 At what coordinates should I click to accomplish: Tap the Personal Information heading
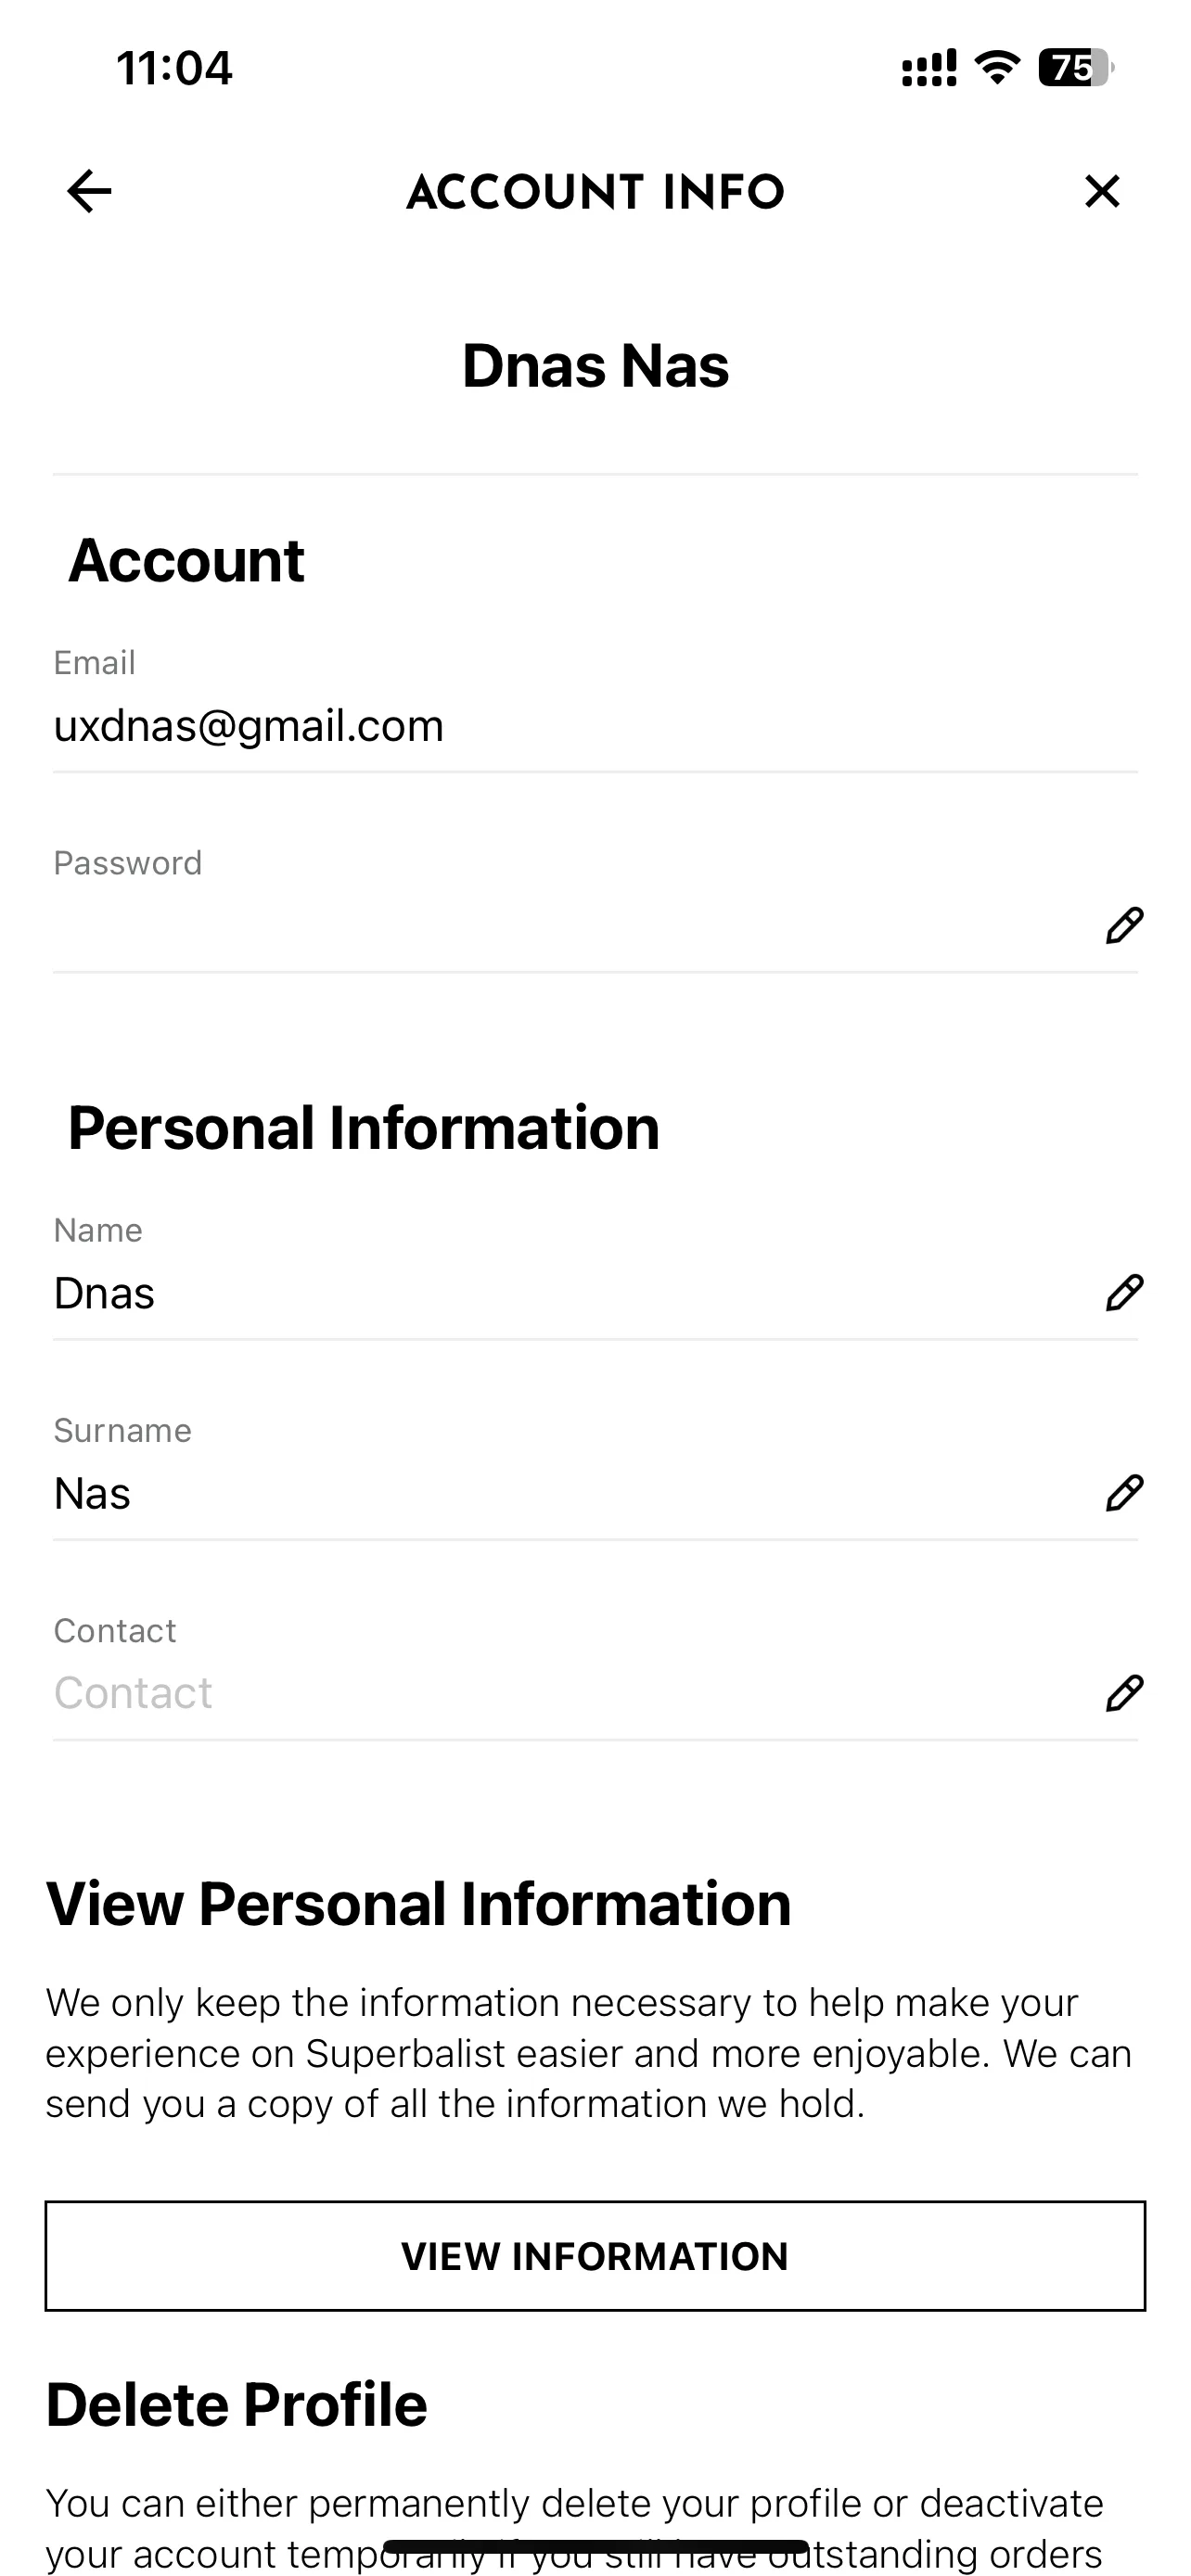(x=364, y=1128)
